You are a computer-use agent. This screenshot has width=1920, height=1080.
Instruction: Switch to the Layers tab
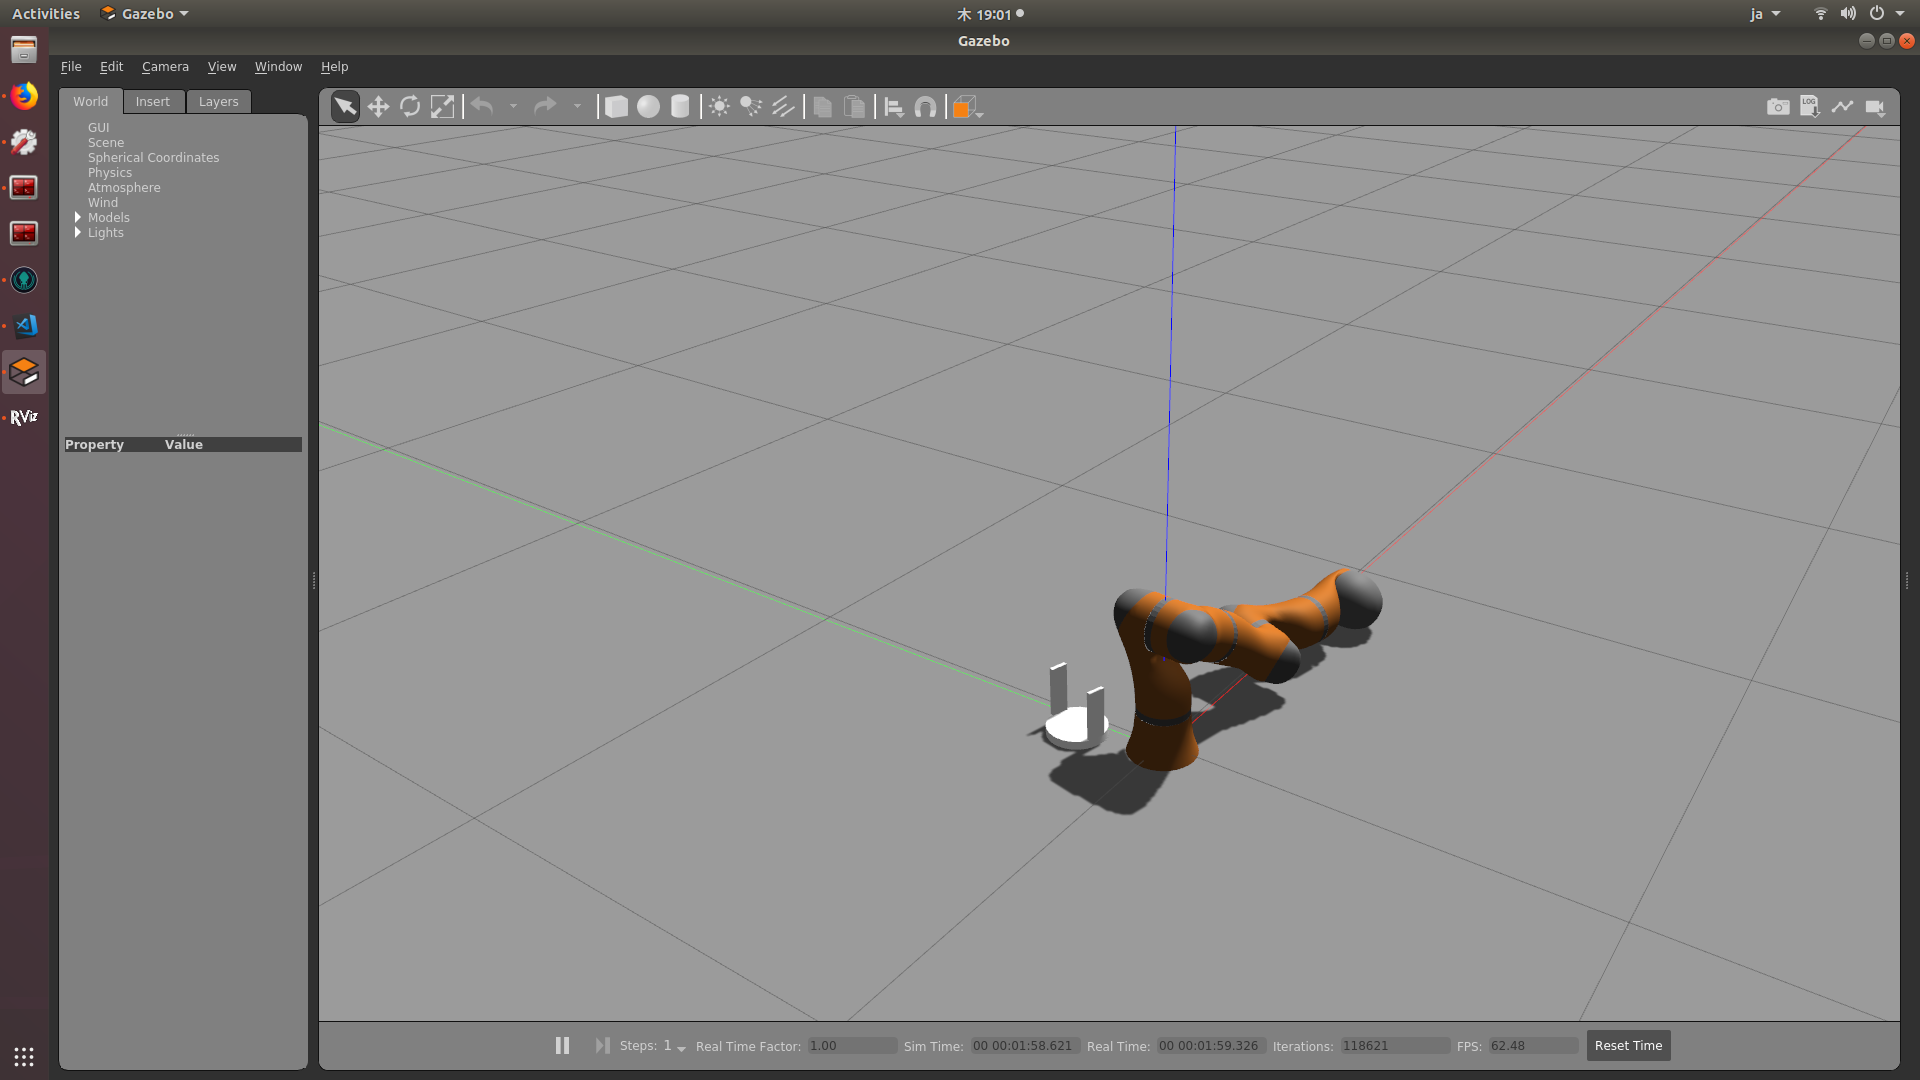(218, 101)
